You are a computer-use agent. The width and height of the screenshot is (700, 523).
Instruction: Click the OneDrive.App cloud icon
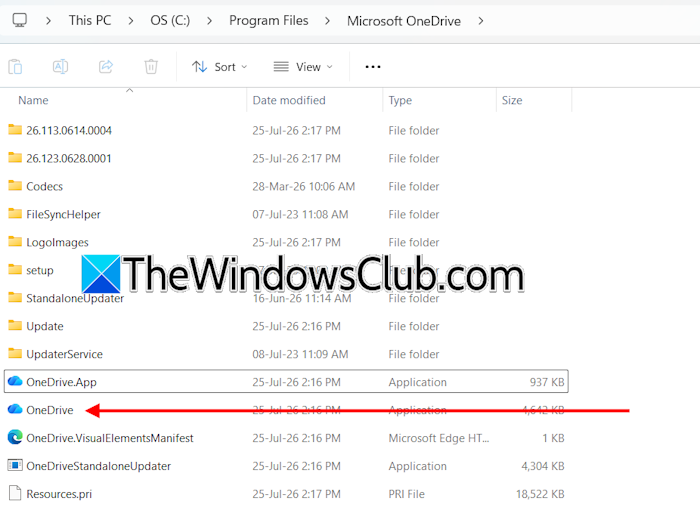click(15, 381)
